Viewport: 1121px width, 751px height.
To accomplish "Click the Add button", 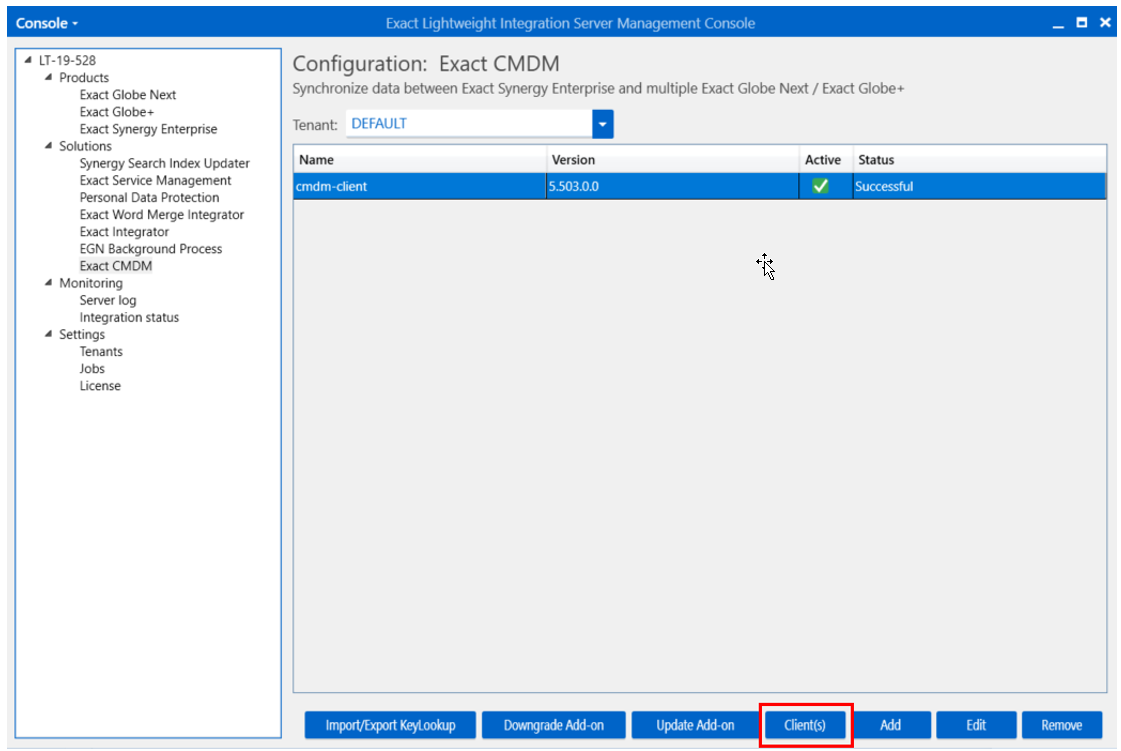I will (890, 725).
